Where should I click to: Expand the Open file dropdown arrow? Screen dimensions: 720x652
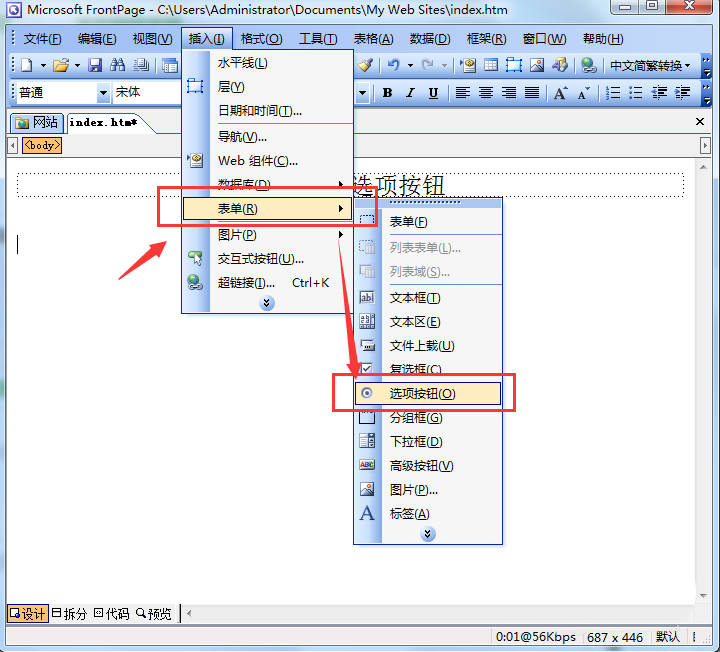77,65
